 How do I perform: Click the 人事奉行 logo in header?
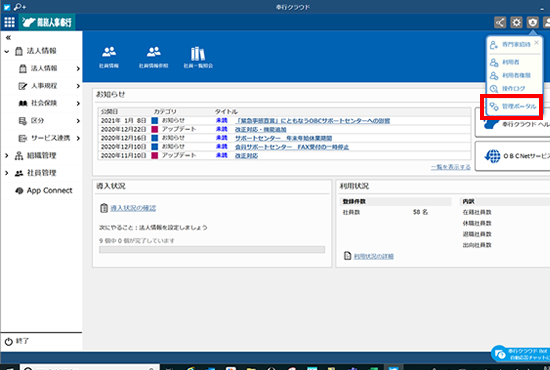click(x=47, y=22)
